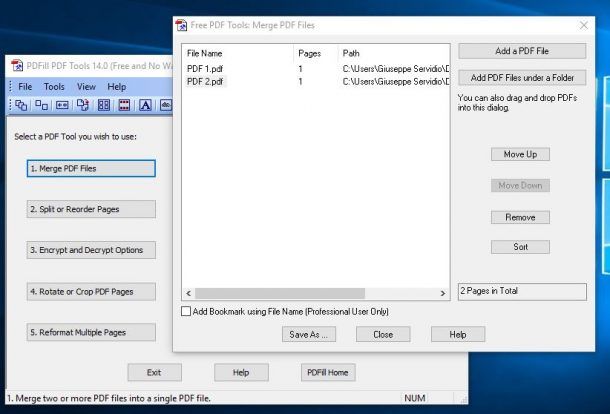This screenshot has width=610, height=414.
Task: Click the image watermark toolbar icon
Action: [x=166, y=105]
